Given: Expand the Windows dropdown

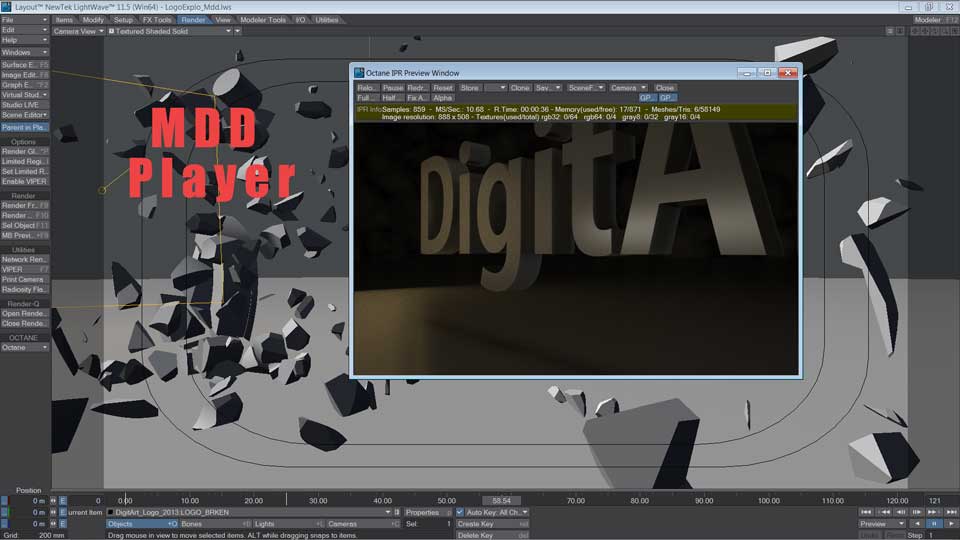Looking at the screenshot, I should click(x=24, y=53).
